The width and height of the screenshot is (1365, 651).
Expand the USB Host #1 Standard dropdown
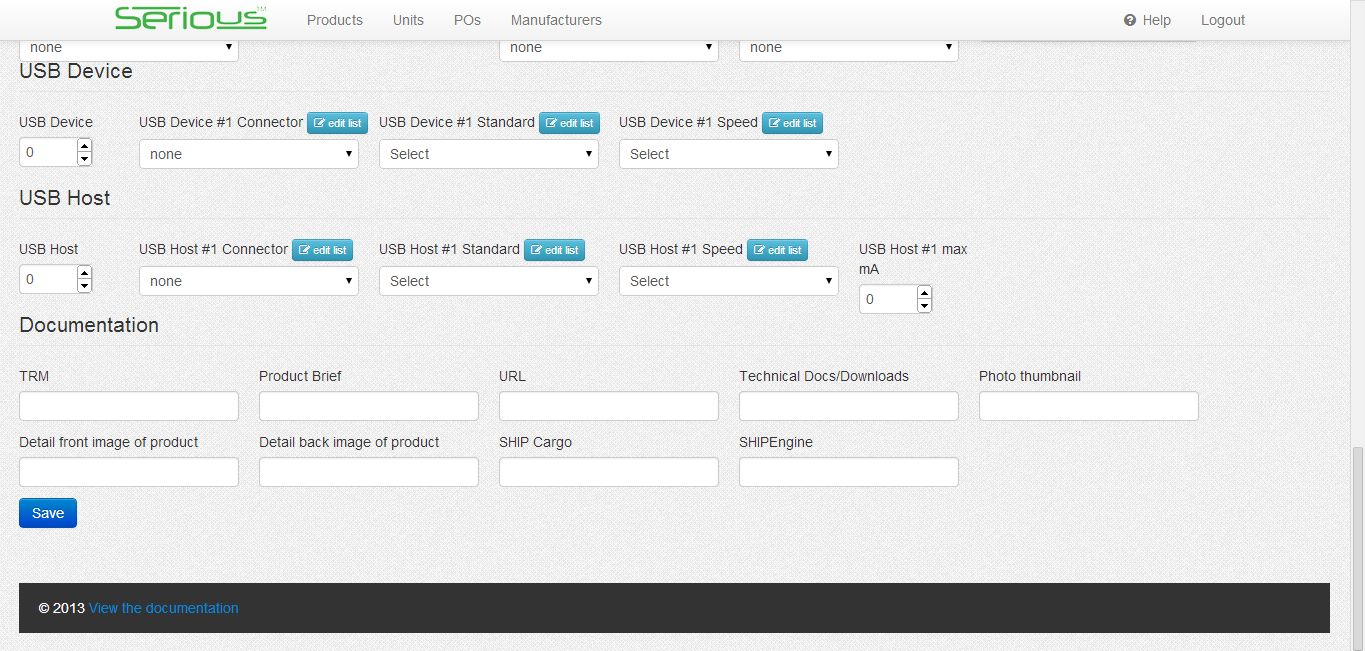[x=488, y=281]
